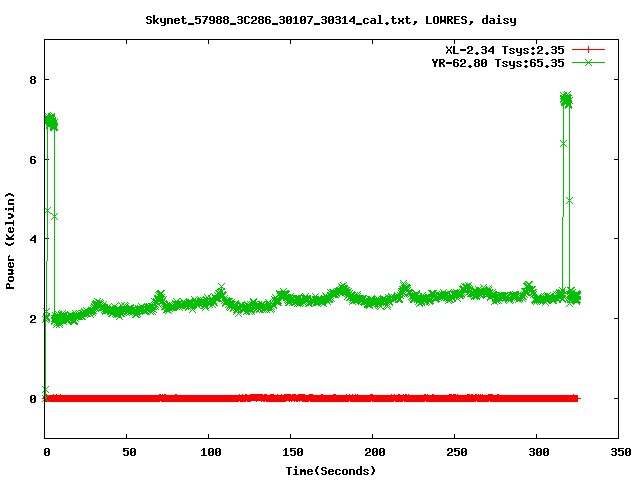
Task: Click the y-axis tick label 4
Action: [x=33, y=239]
